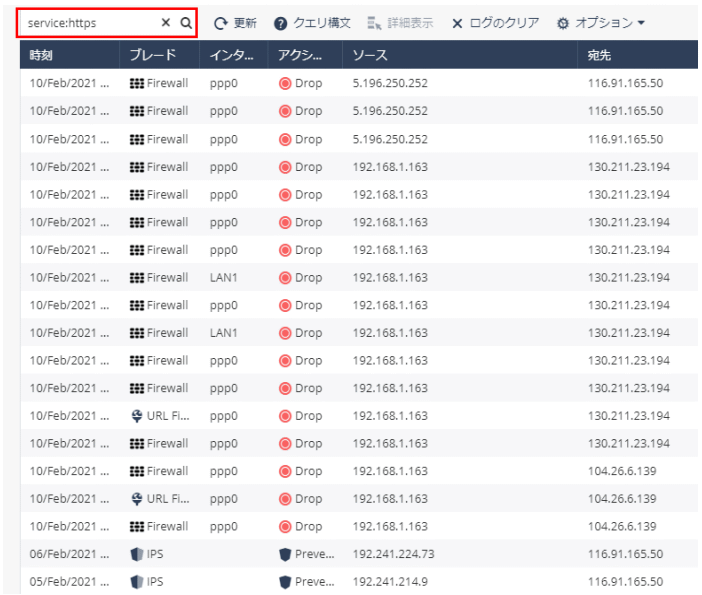Click the ソース column header

point(371,56)
